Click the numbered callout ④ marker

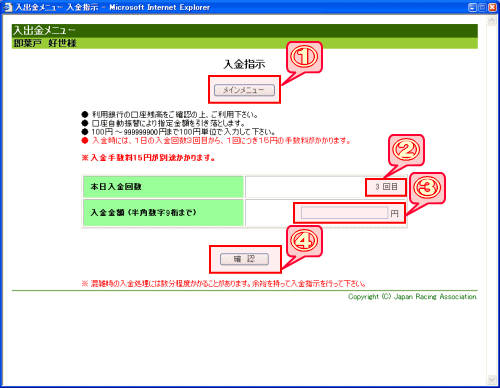pos(304,241)
